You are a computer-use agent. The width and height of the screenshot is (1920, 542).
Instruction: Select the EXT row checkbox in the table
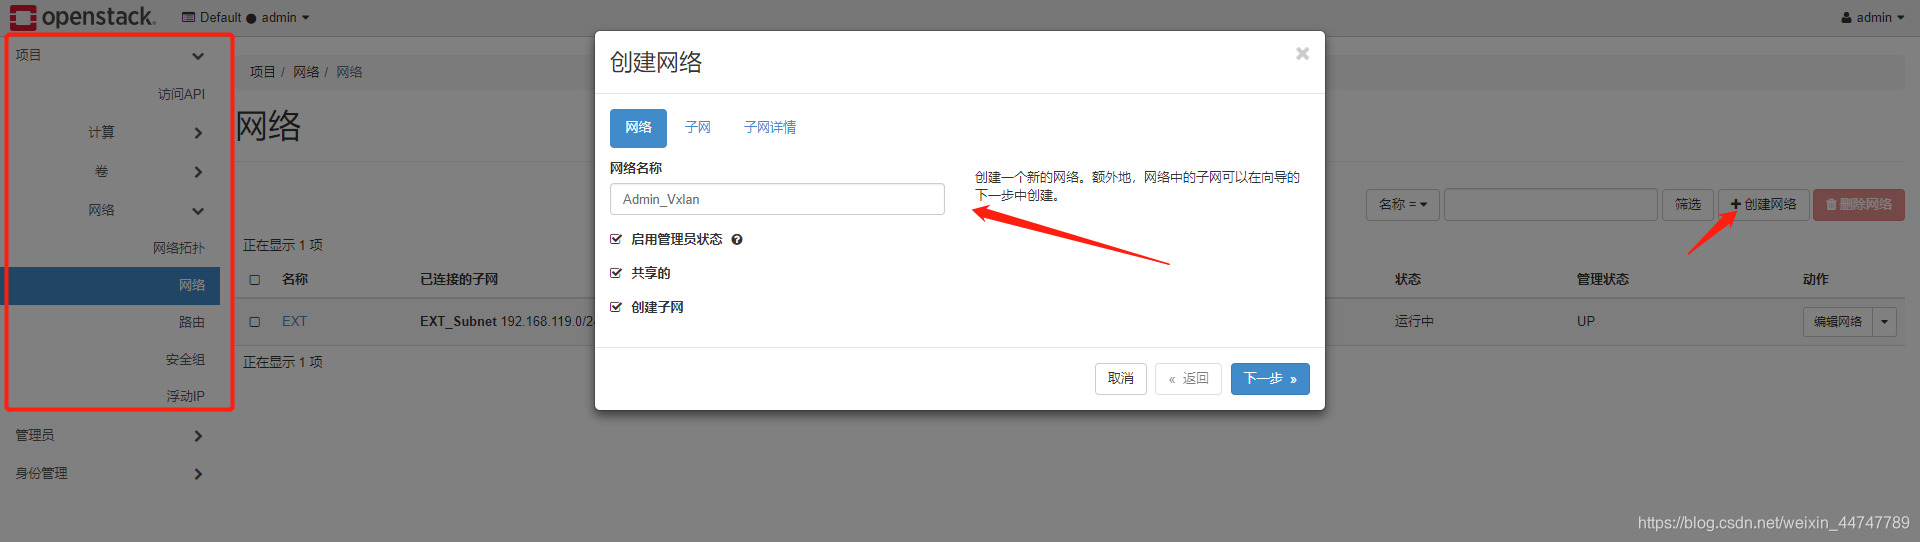[255, 322]
